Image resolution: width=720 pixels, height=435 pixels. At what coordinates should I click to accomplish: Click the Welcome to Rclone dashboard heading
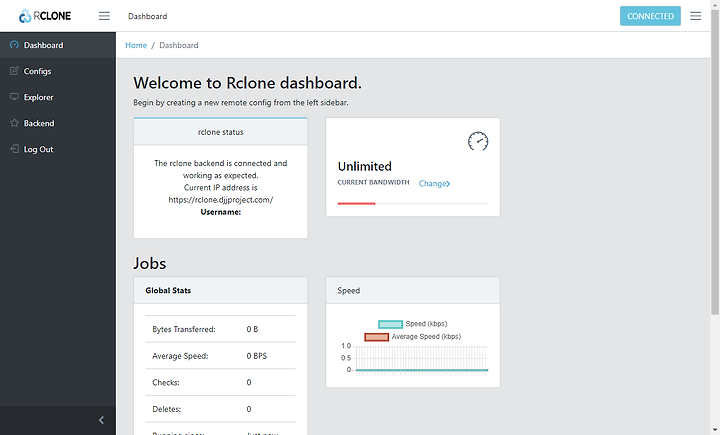point(248,83)
